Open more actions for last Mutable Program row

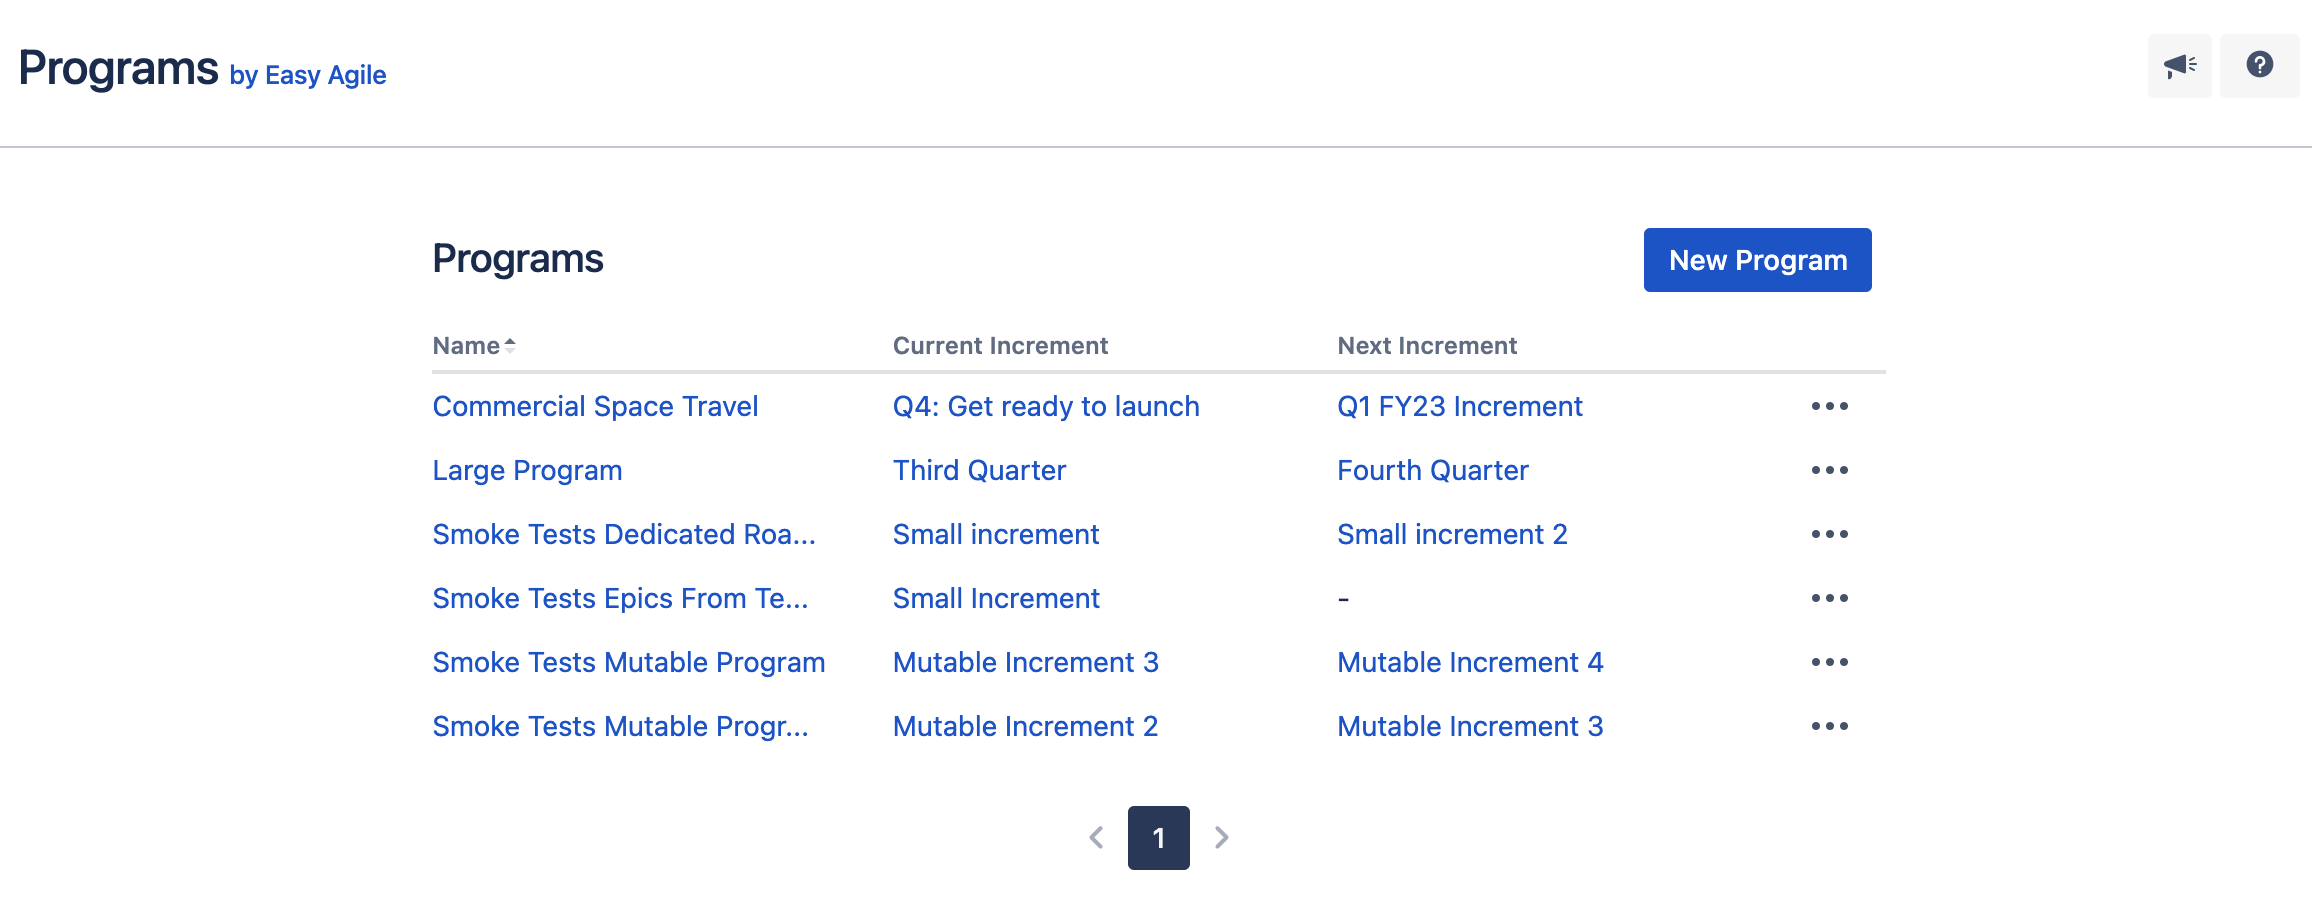(1829, 726)
